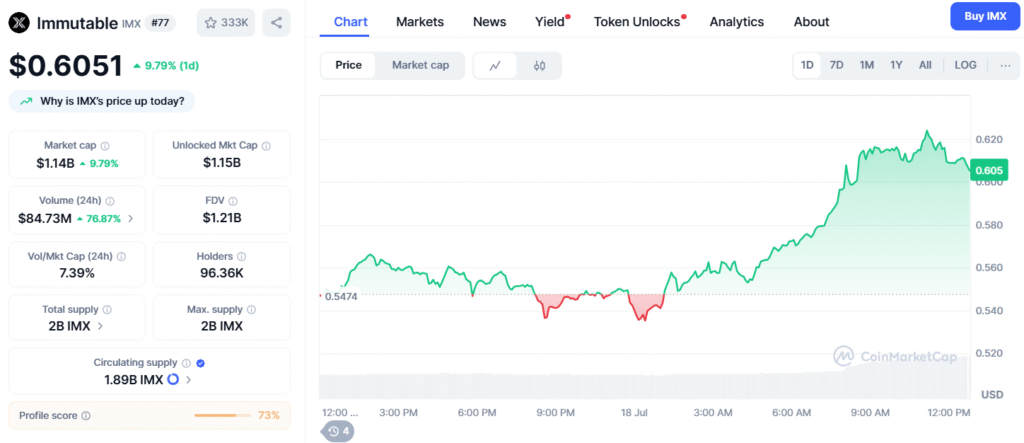Toggle LOG scale on chart
Screen dimensions: 1024x443
[965, 65]
